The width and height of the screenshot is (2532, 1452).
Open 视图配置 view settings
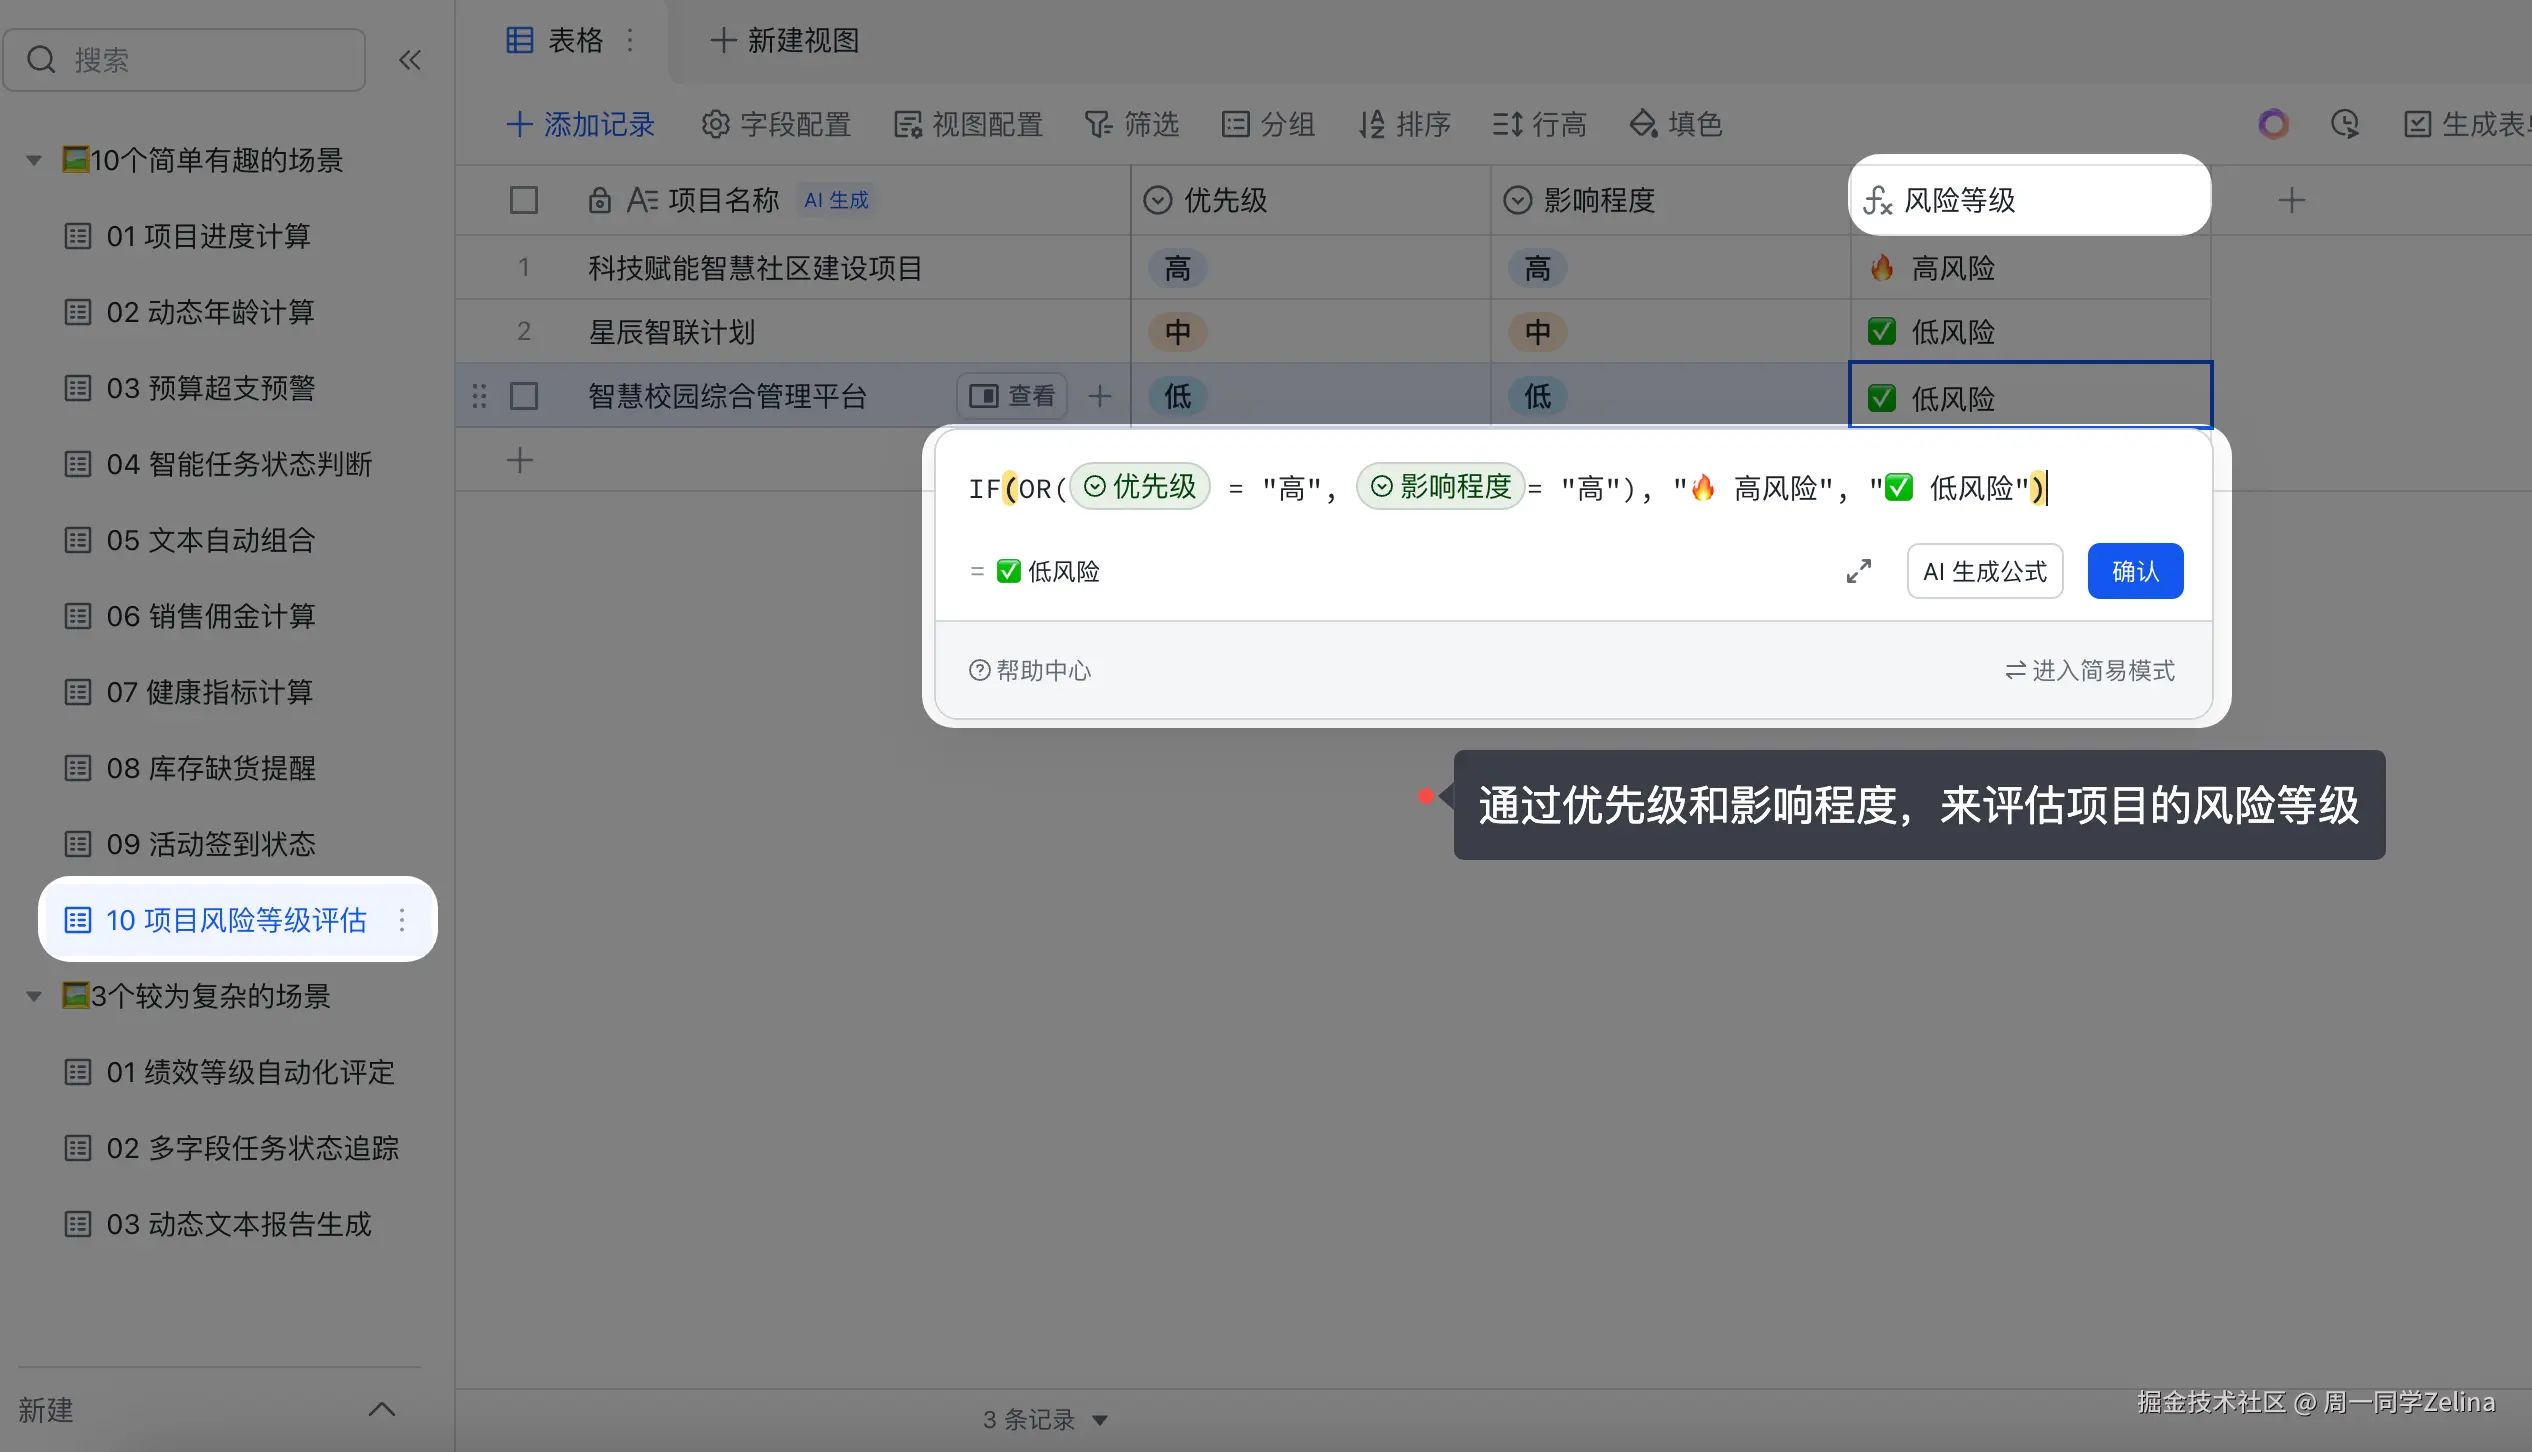[968, 124]
